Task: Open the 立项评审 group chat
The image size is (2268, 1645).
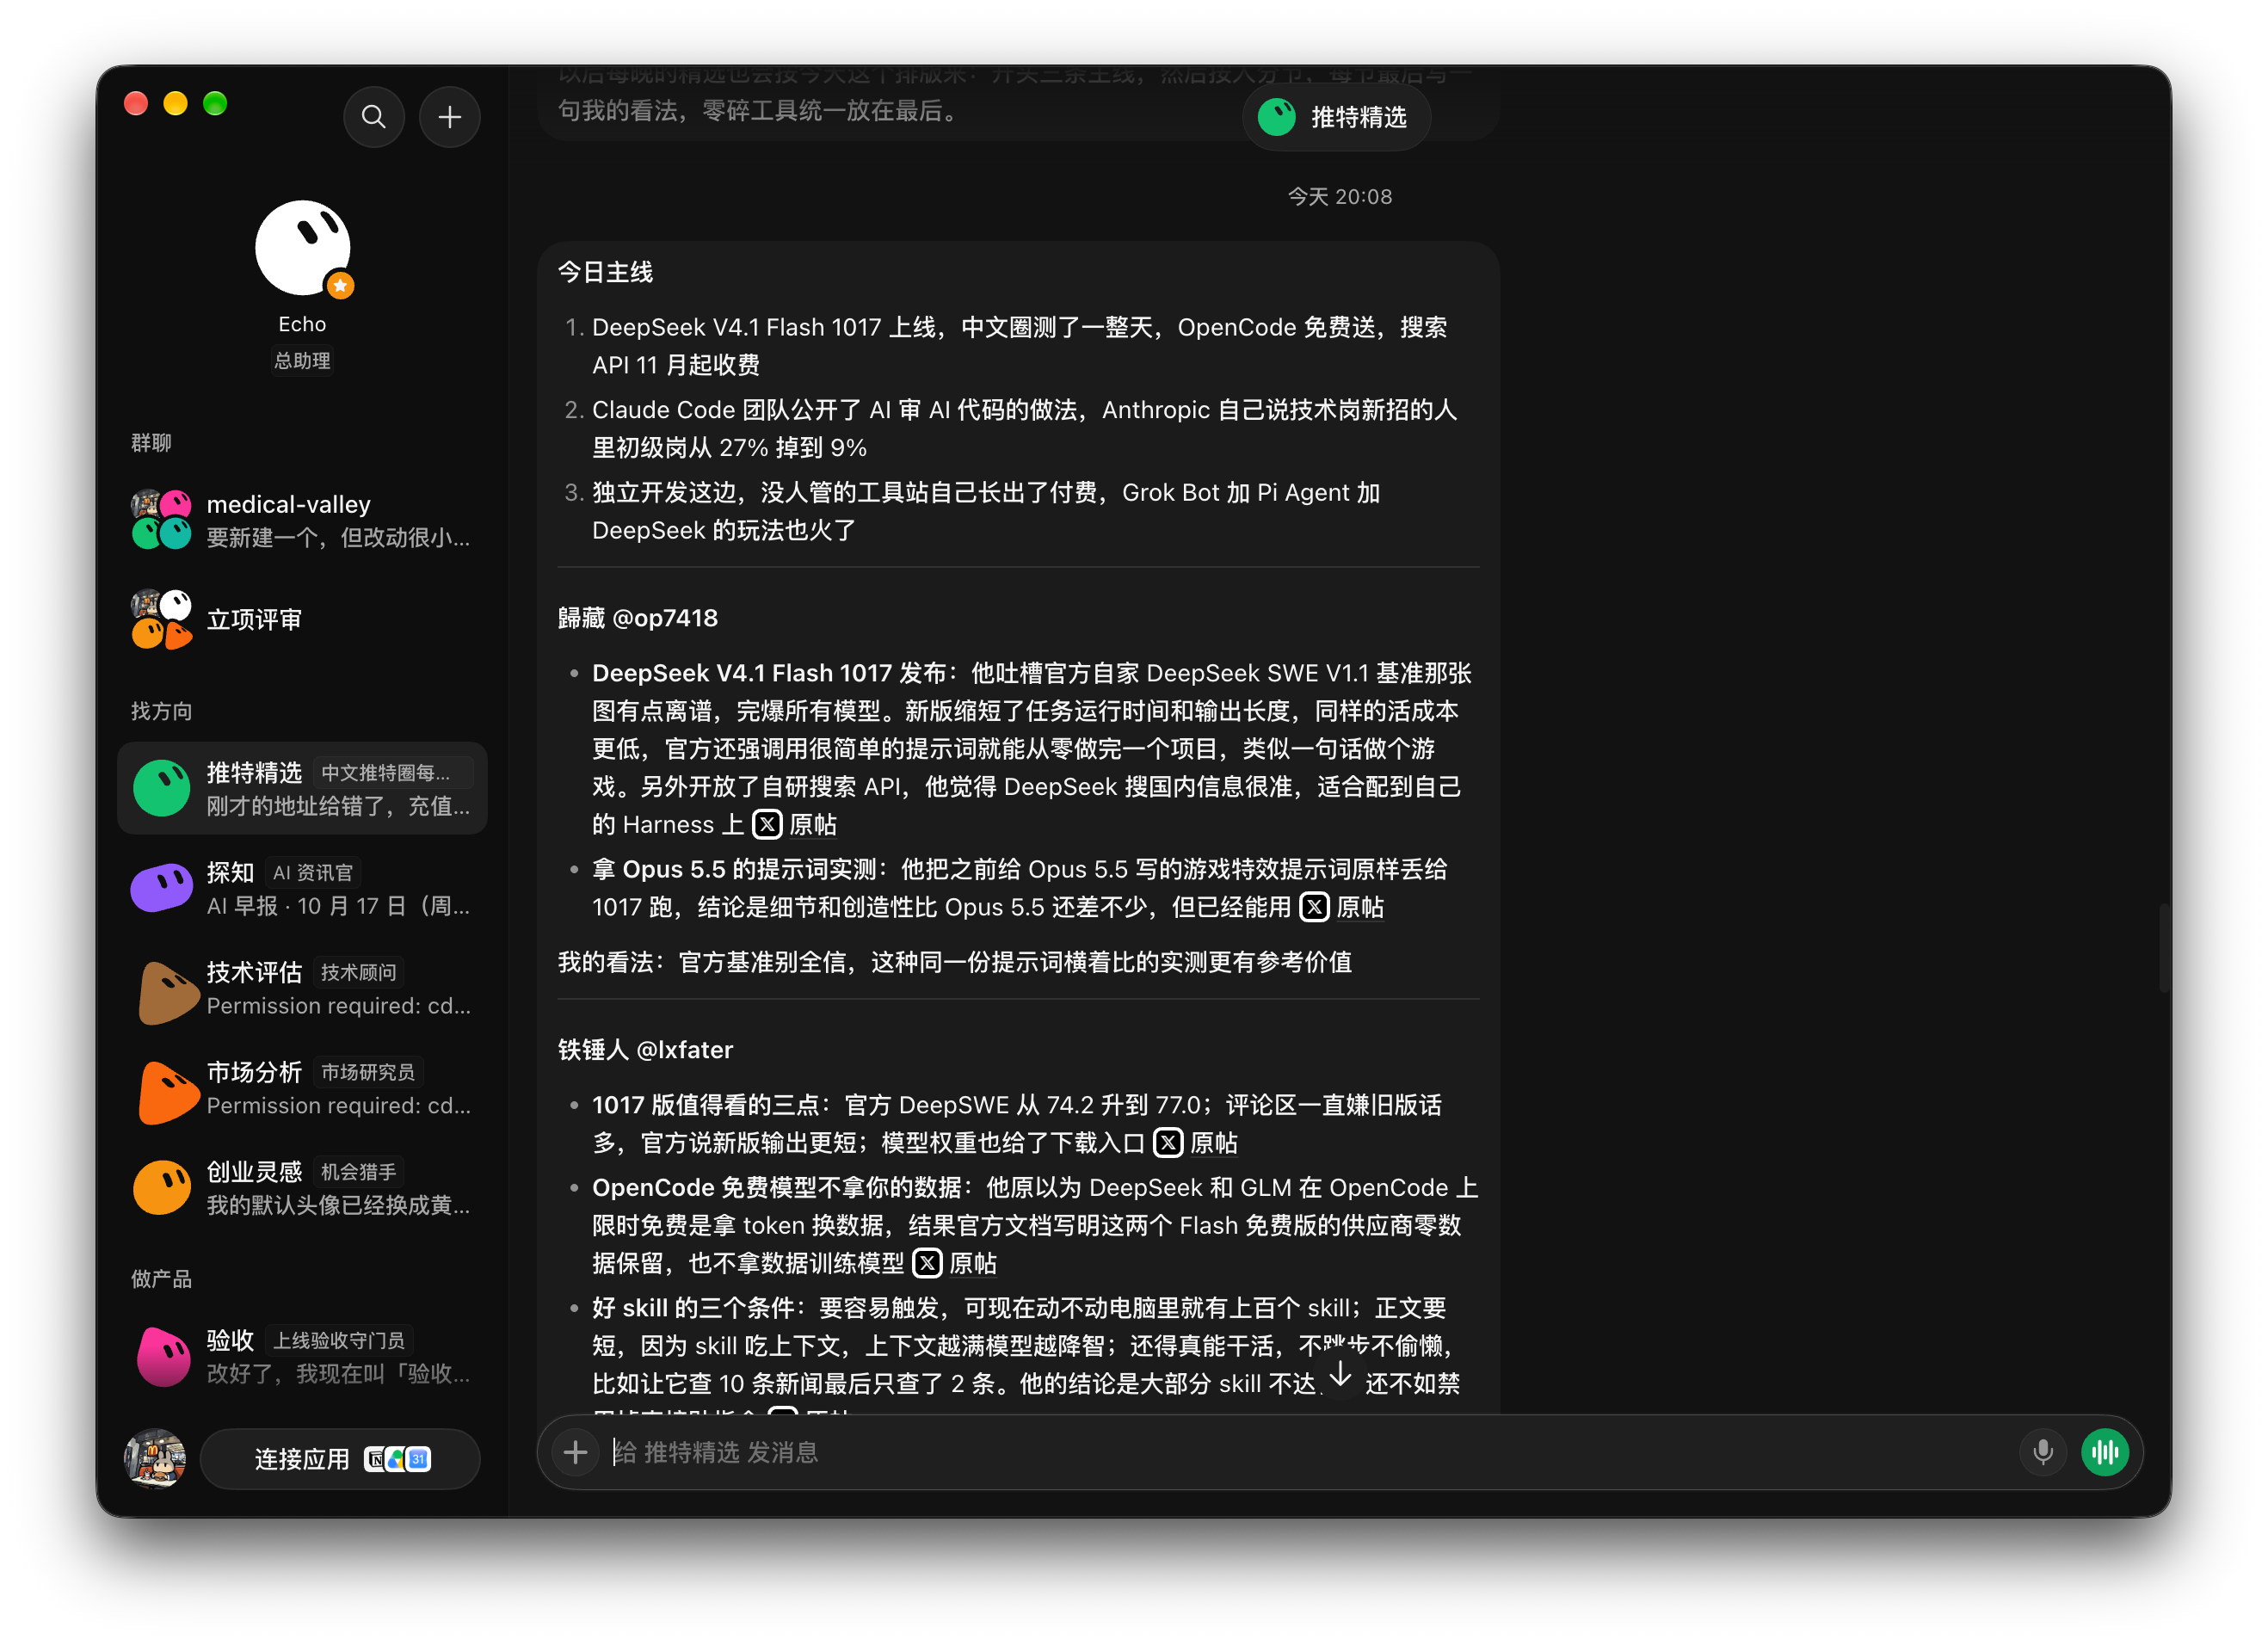Action: [x=302, y=620]
